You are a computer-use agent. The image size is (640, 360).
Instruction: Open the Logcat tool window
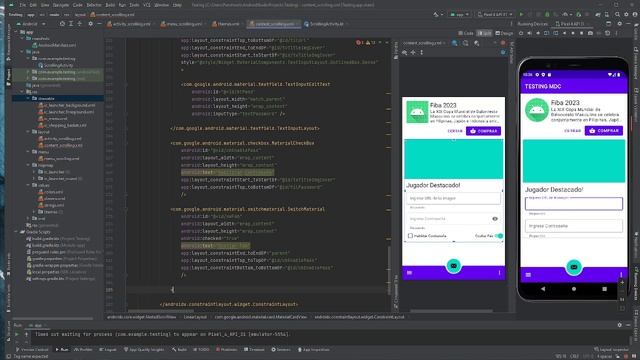pos(108,349)
